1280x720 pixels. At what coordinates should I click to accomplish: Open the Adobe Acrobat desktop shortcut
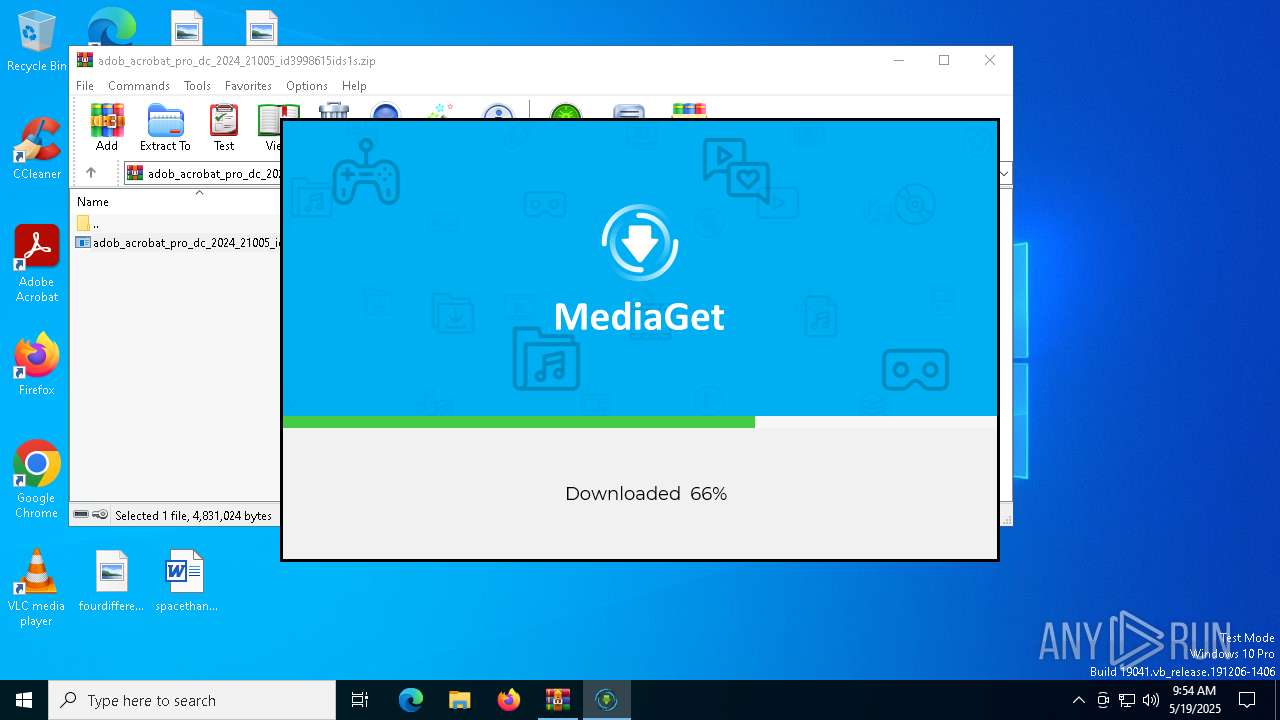(37, 264)
